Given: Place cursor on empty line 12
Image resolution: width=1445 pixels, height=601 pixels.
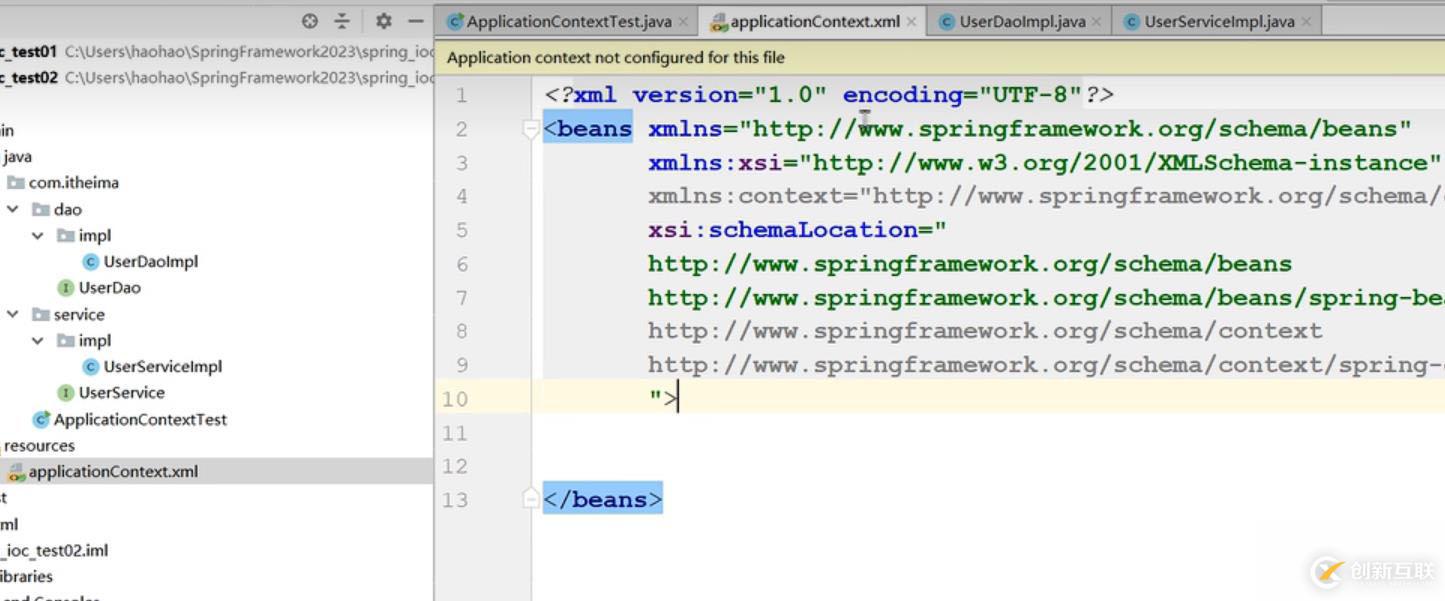Looking at the screenshot, I should (990, 466).
